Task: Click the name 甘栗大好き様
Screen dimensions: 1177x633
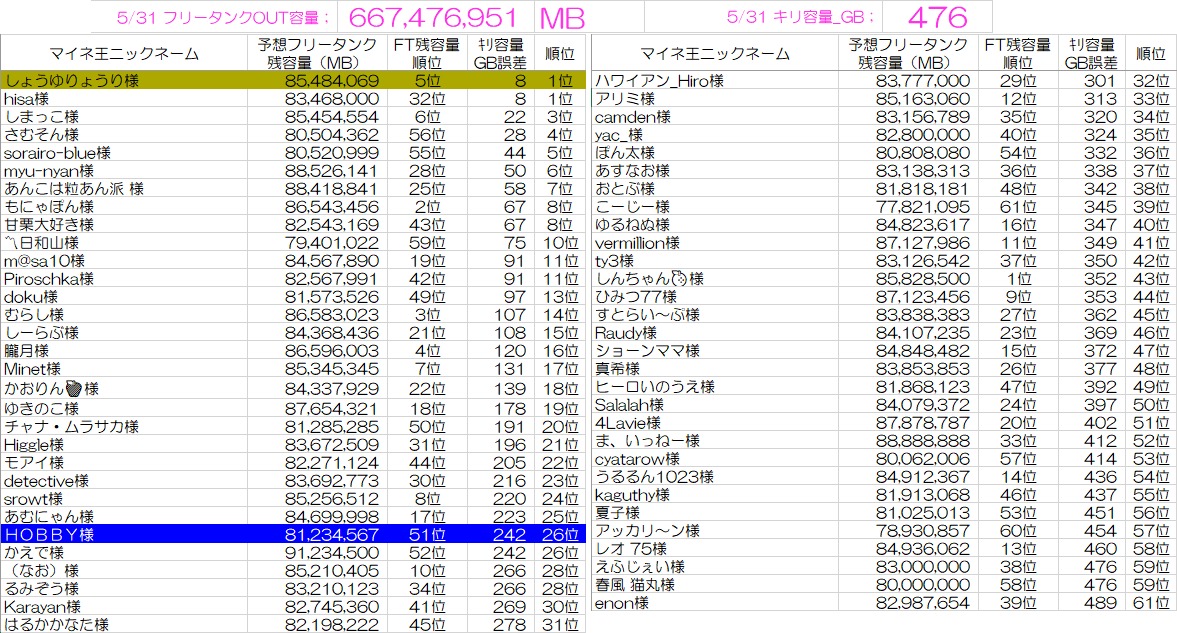Action: [x=49, y=225]
